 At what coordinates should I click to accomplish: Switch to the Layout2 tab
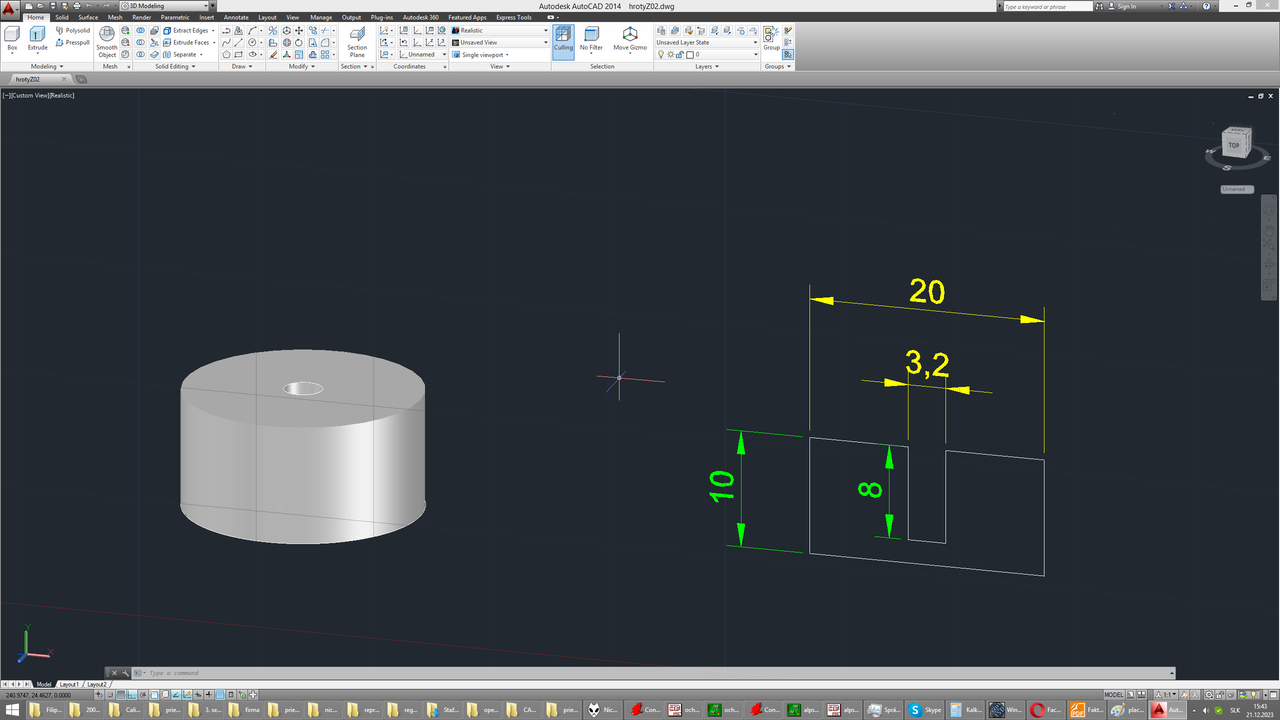click(97, 684)
